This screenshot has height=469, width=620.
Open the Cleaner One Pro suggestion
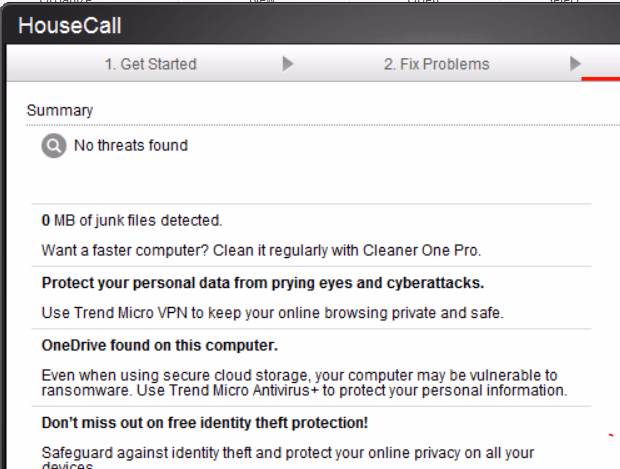[260, 249]
